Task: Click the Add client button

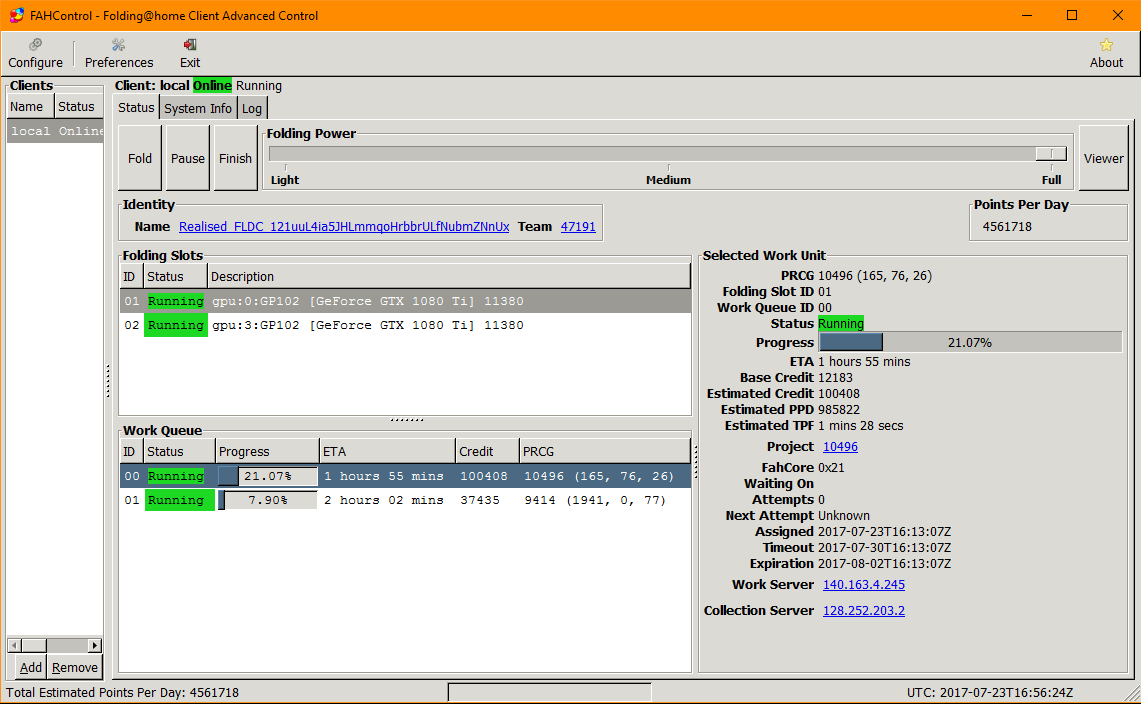Action: (x=31, y=668)
